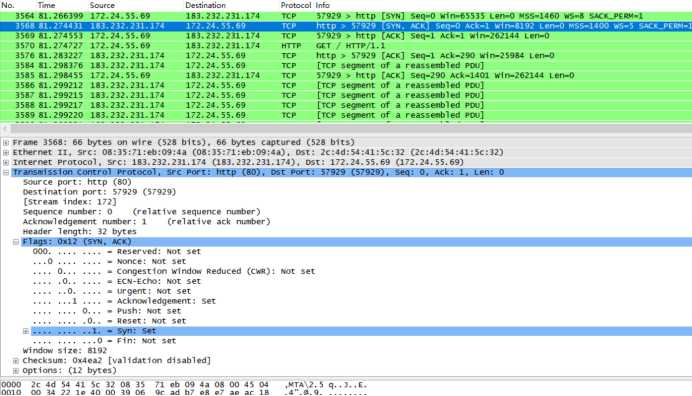Screen dimensions: 692x396
Task: Select the Destination port: 57929 field
Action: coord(99,192)
